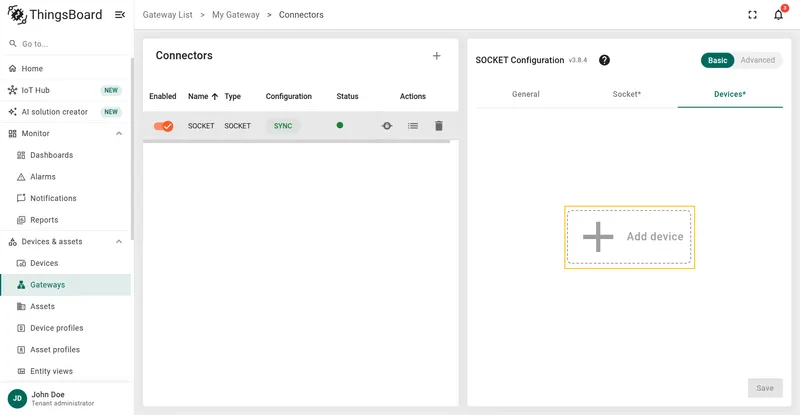Open Reports page

pyautogui.click(x=65, y=220)
